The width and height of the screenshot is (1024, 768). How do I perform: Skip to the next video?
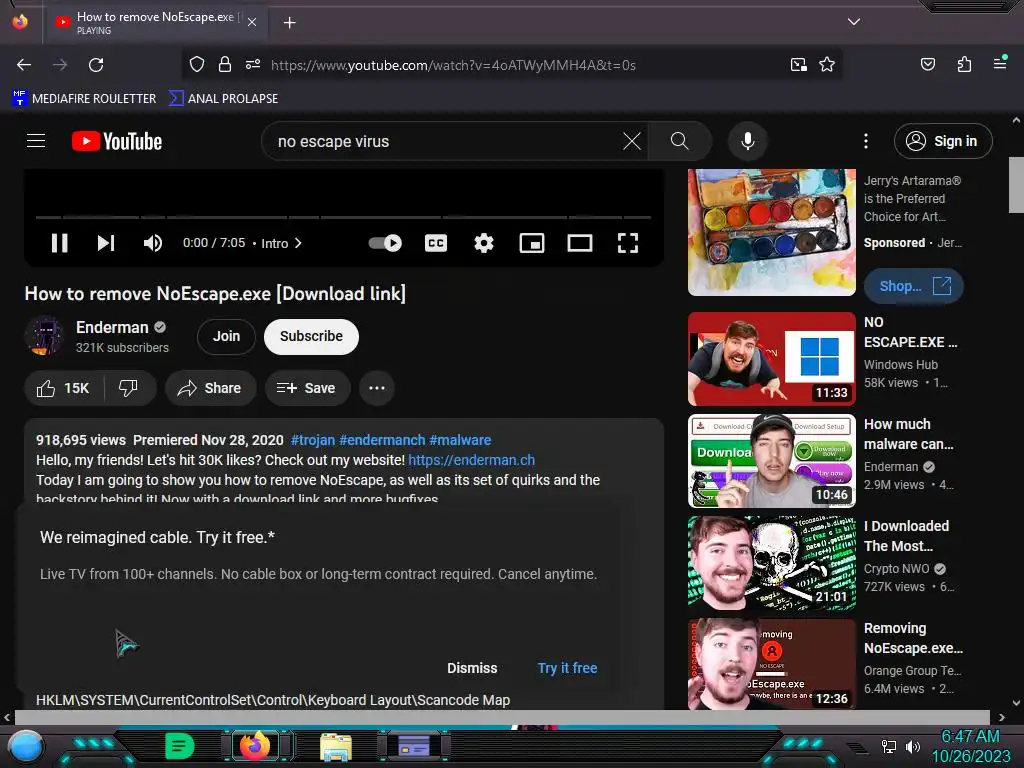click(x=106, y=243)
